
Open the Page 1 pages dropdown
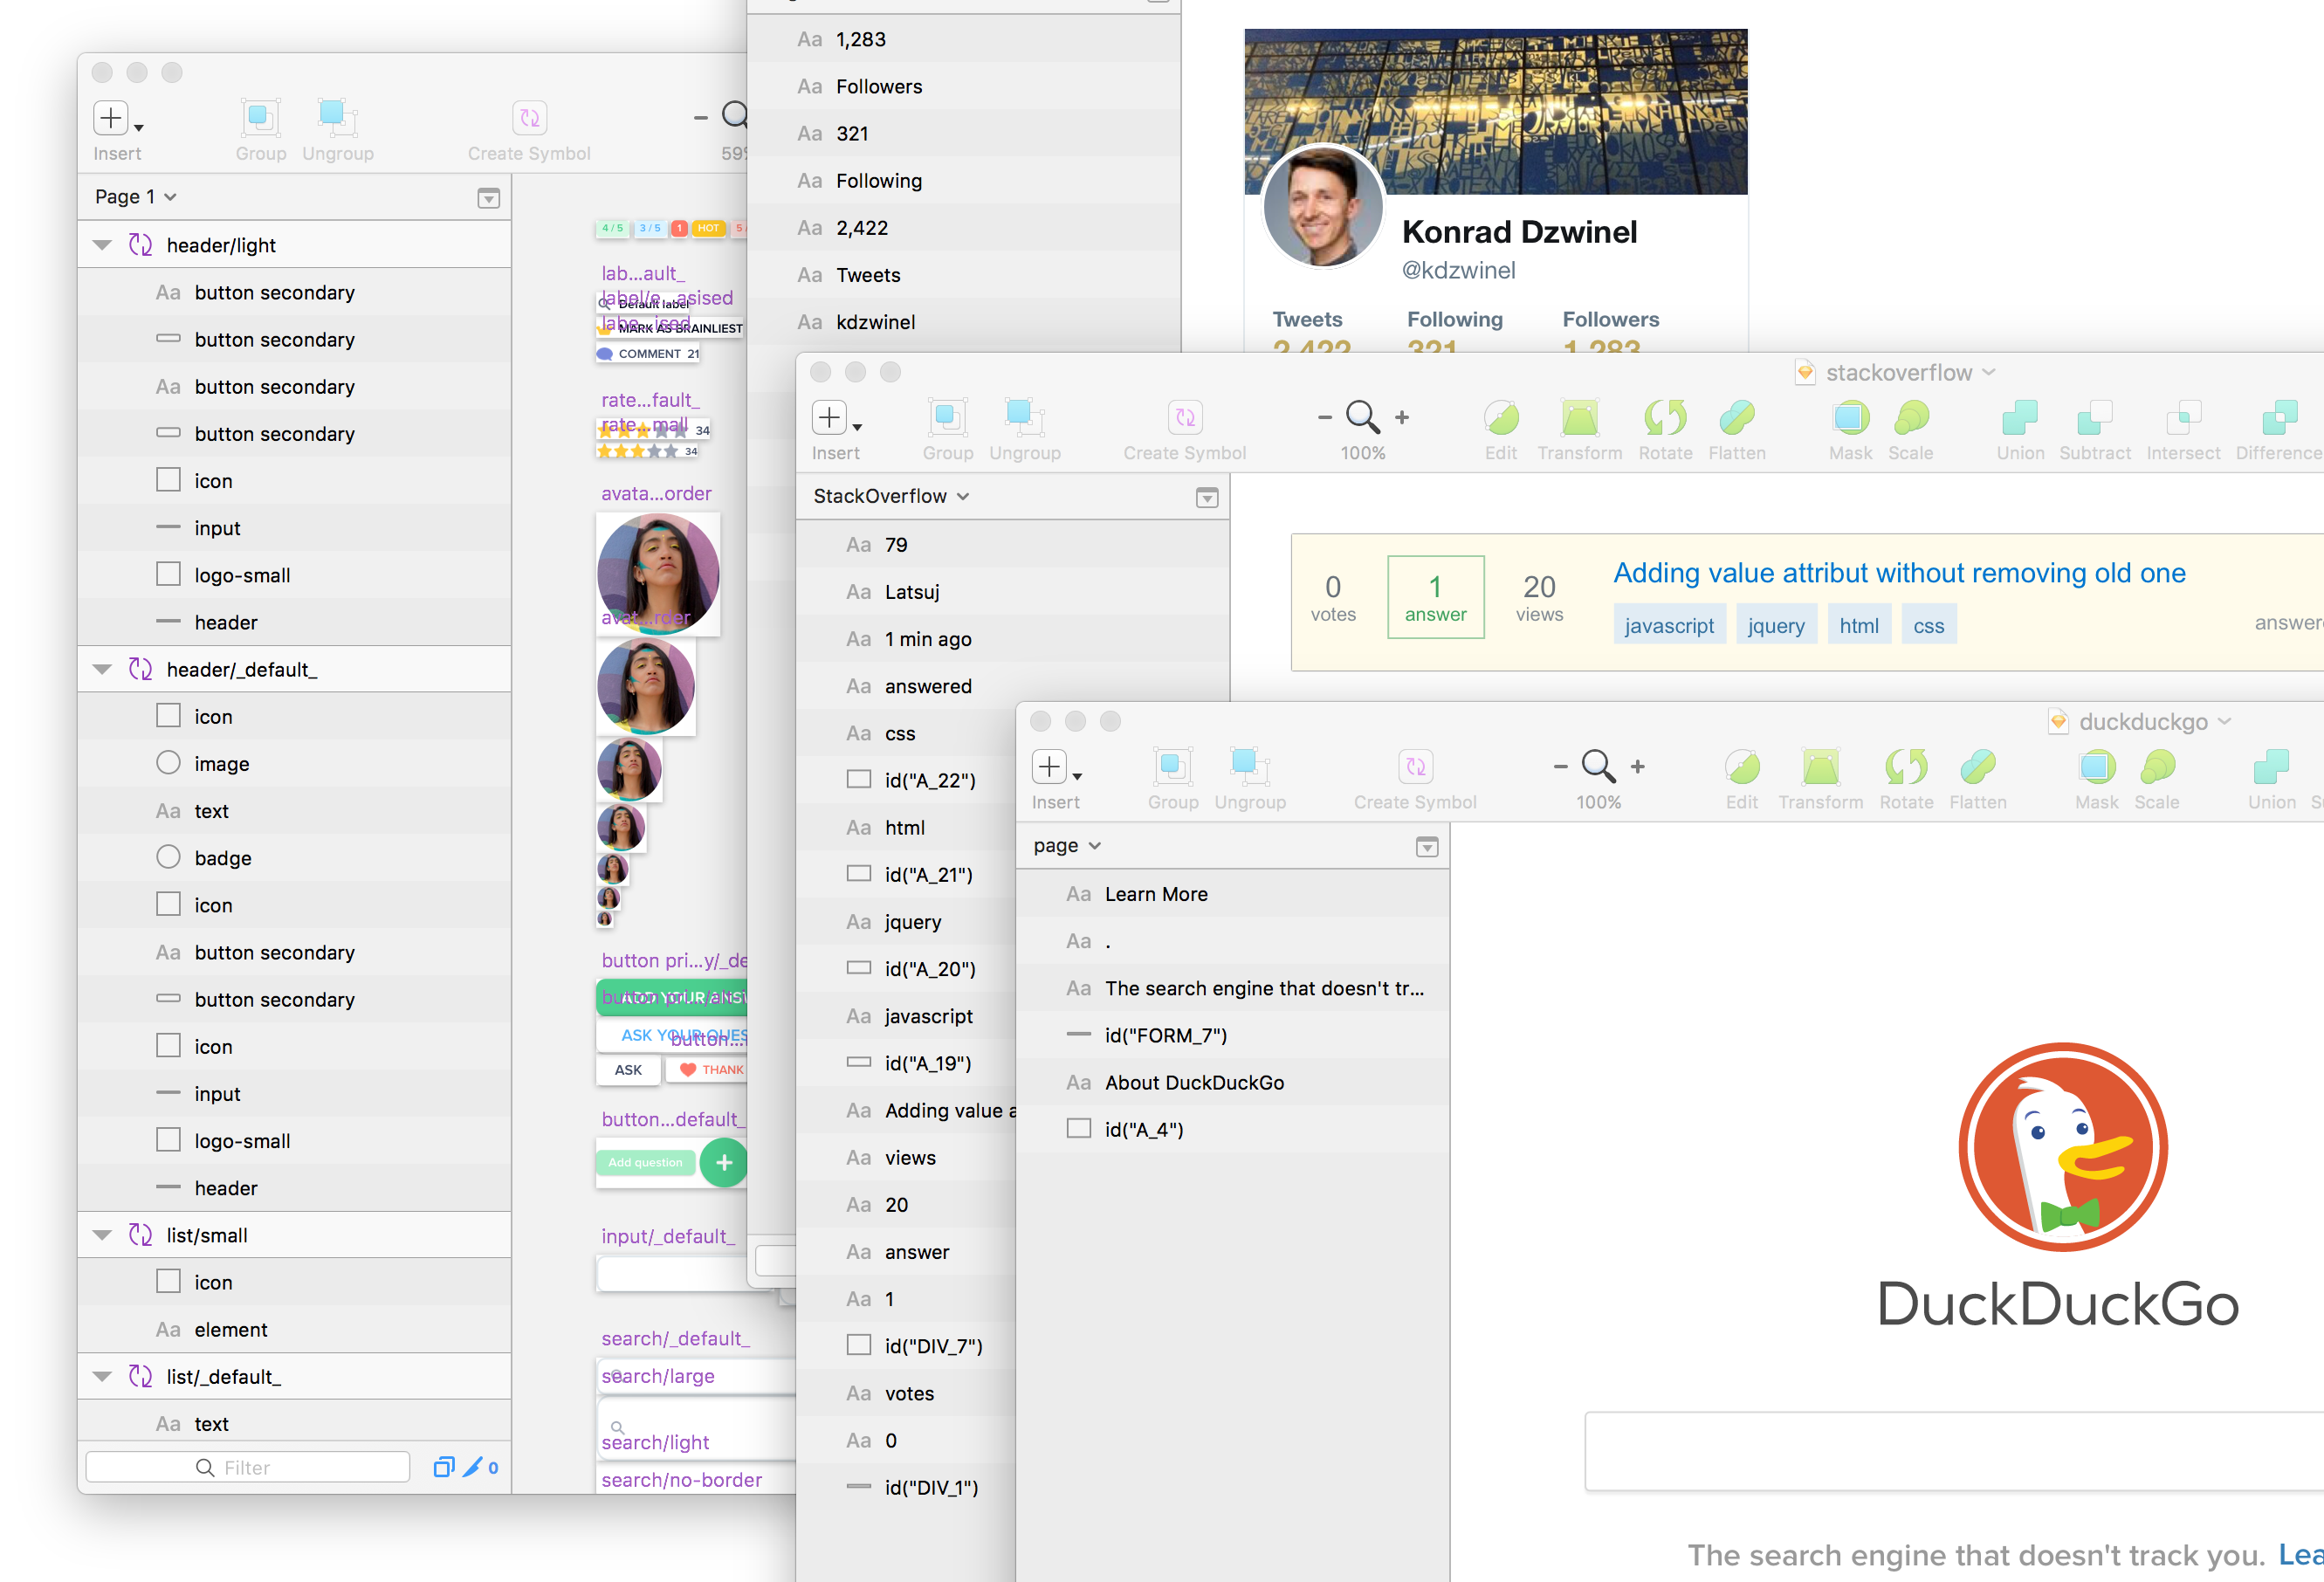pyautogui.click(x=135, y=197)
